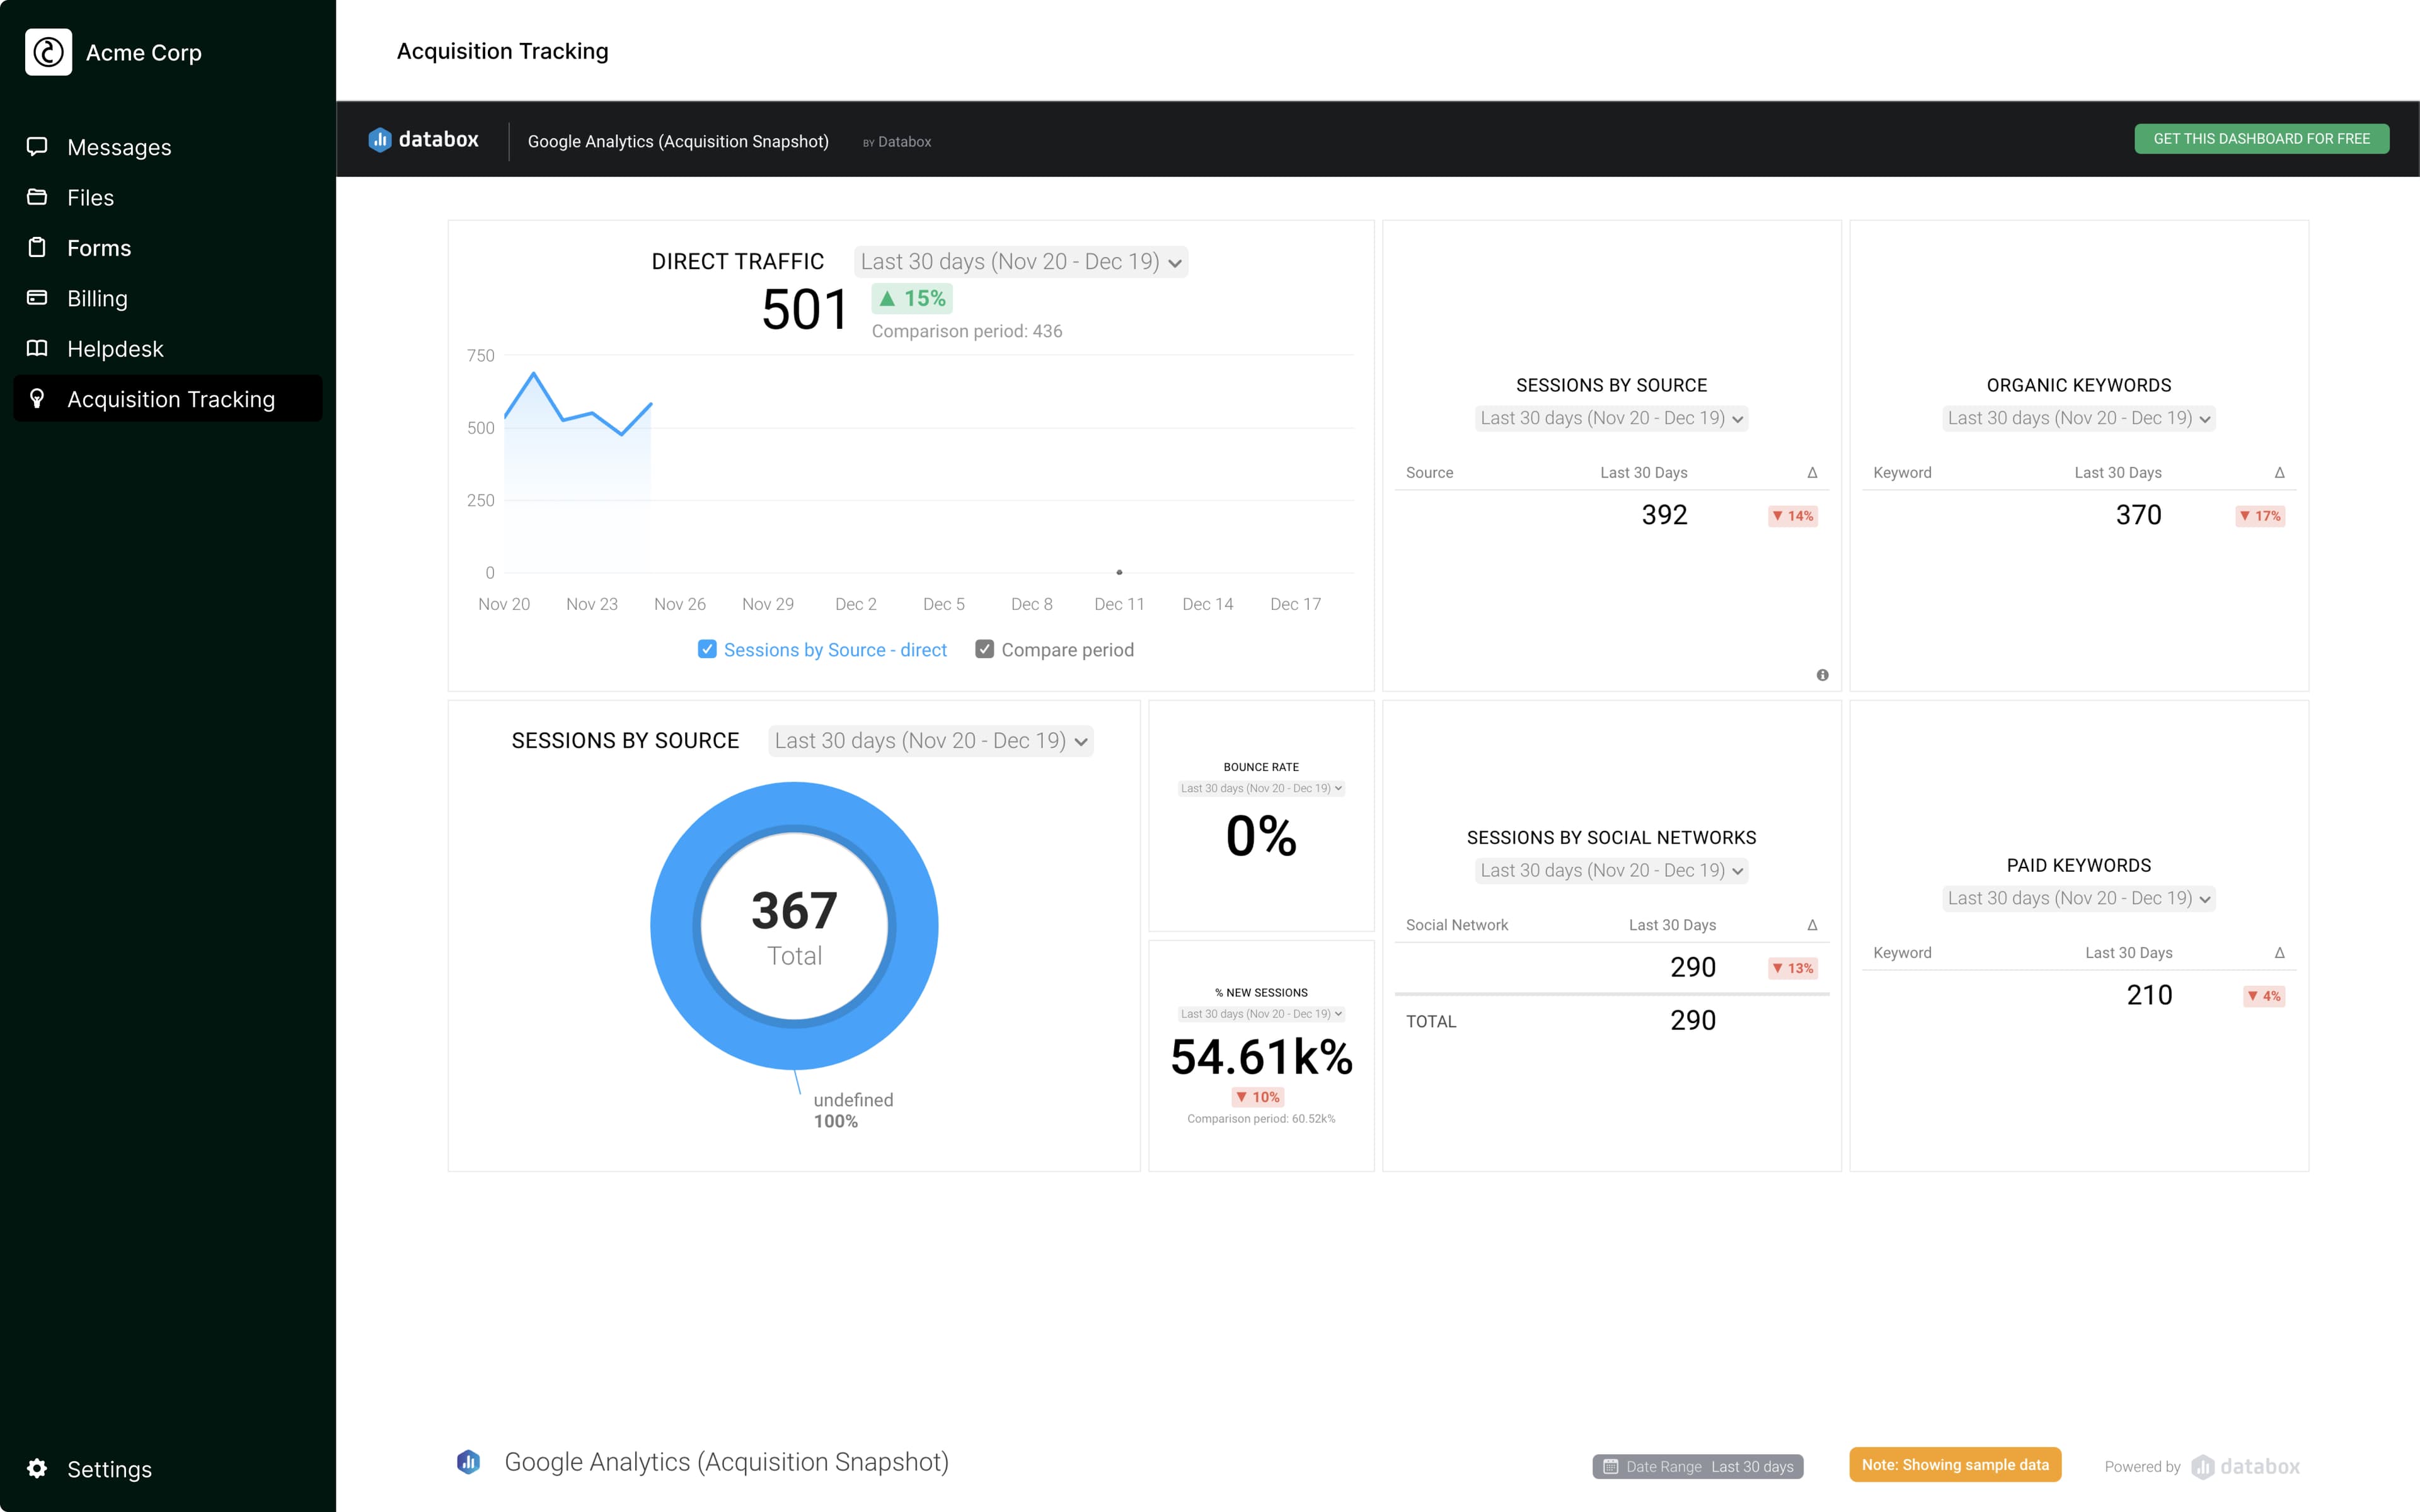Toggle the Compare period checkbox
2420x1512 pixels.
984,649
